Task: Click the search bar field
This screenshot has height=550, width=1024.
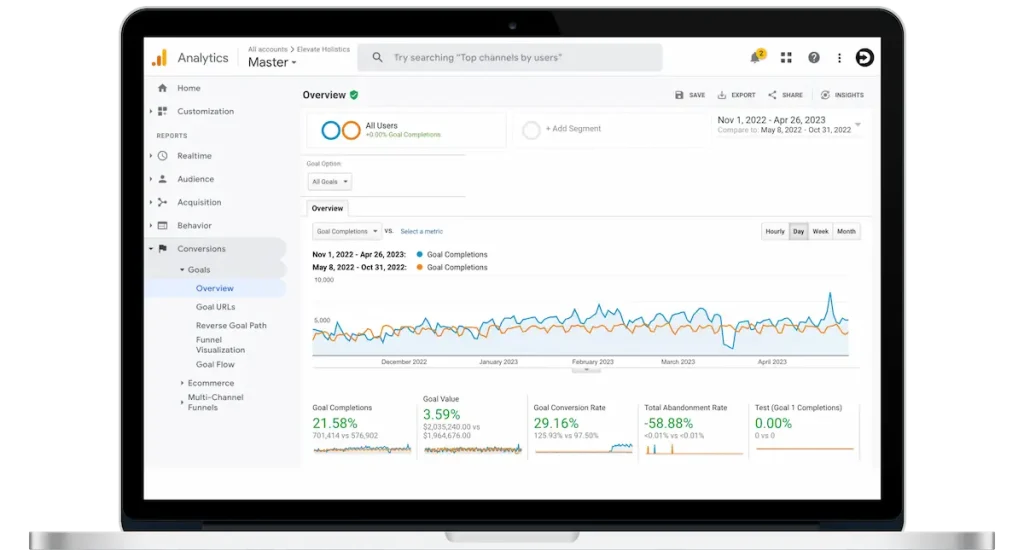Action: click(510, 58)
